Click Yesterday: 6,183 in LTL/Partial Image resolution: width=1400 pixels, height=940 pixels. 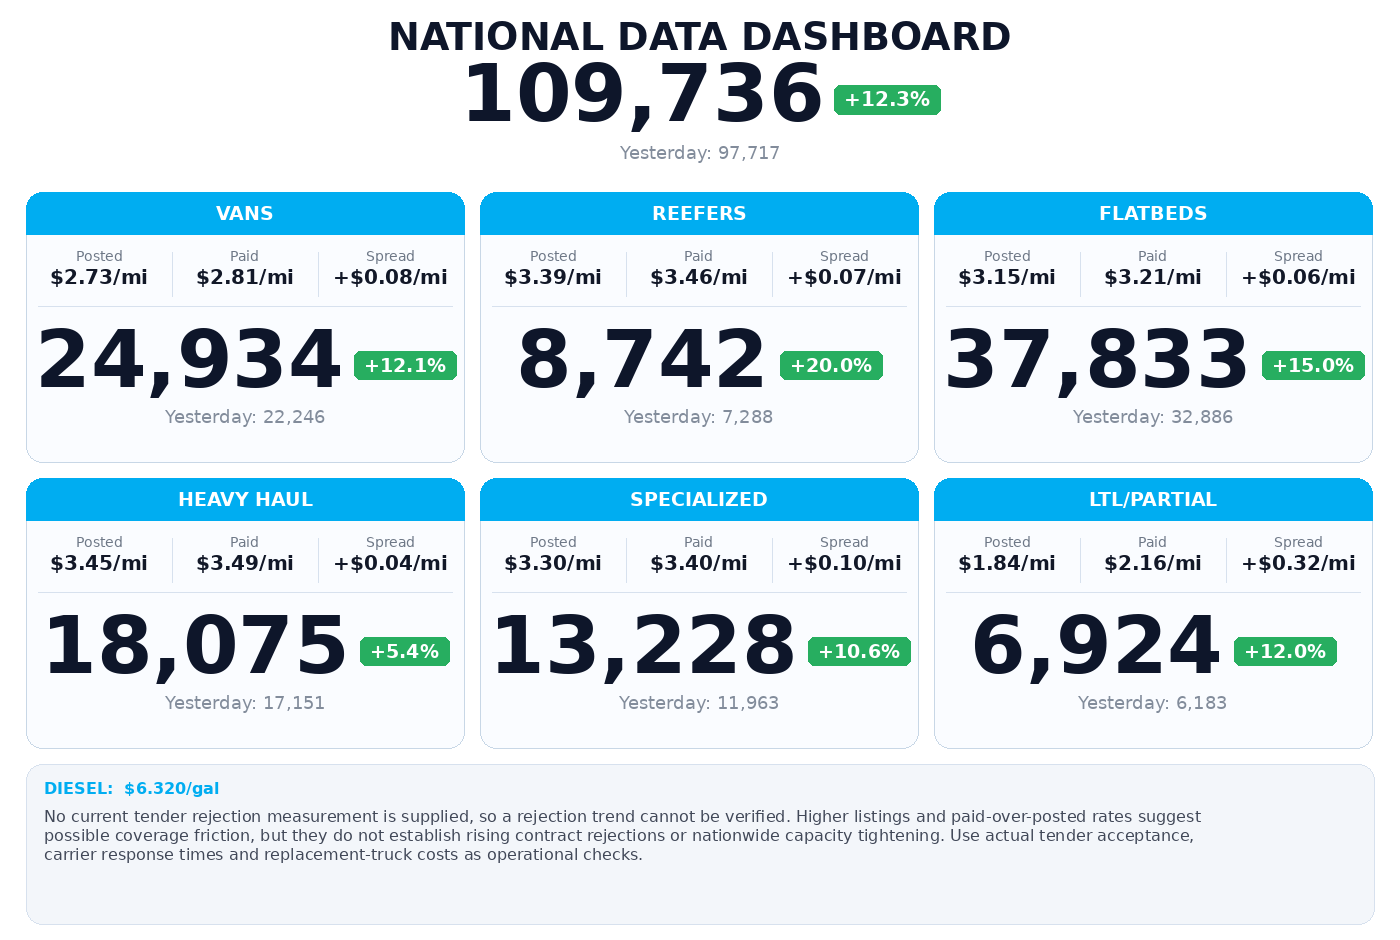1153,703
